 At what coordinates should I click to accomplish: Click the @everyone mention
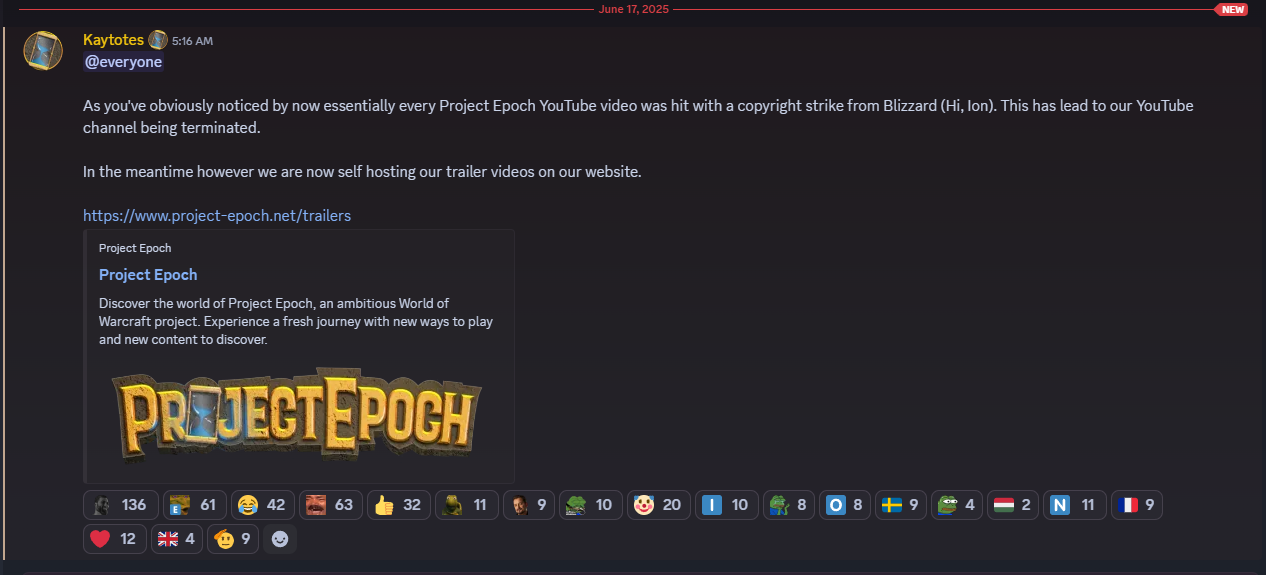[123, 62]
